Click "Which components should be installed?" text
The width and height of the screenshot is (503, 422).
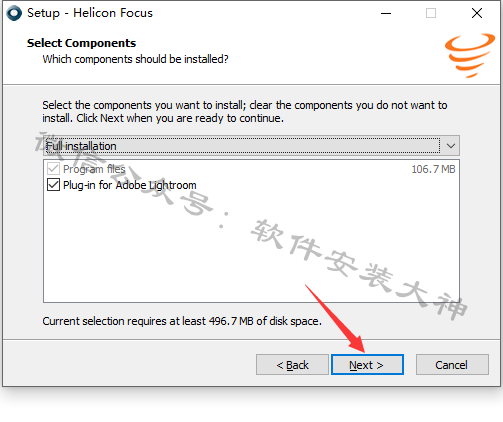(135, 59)
